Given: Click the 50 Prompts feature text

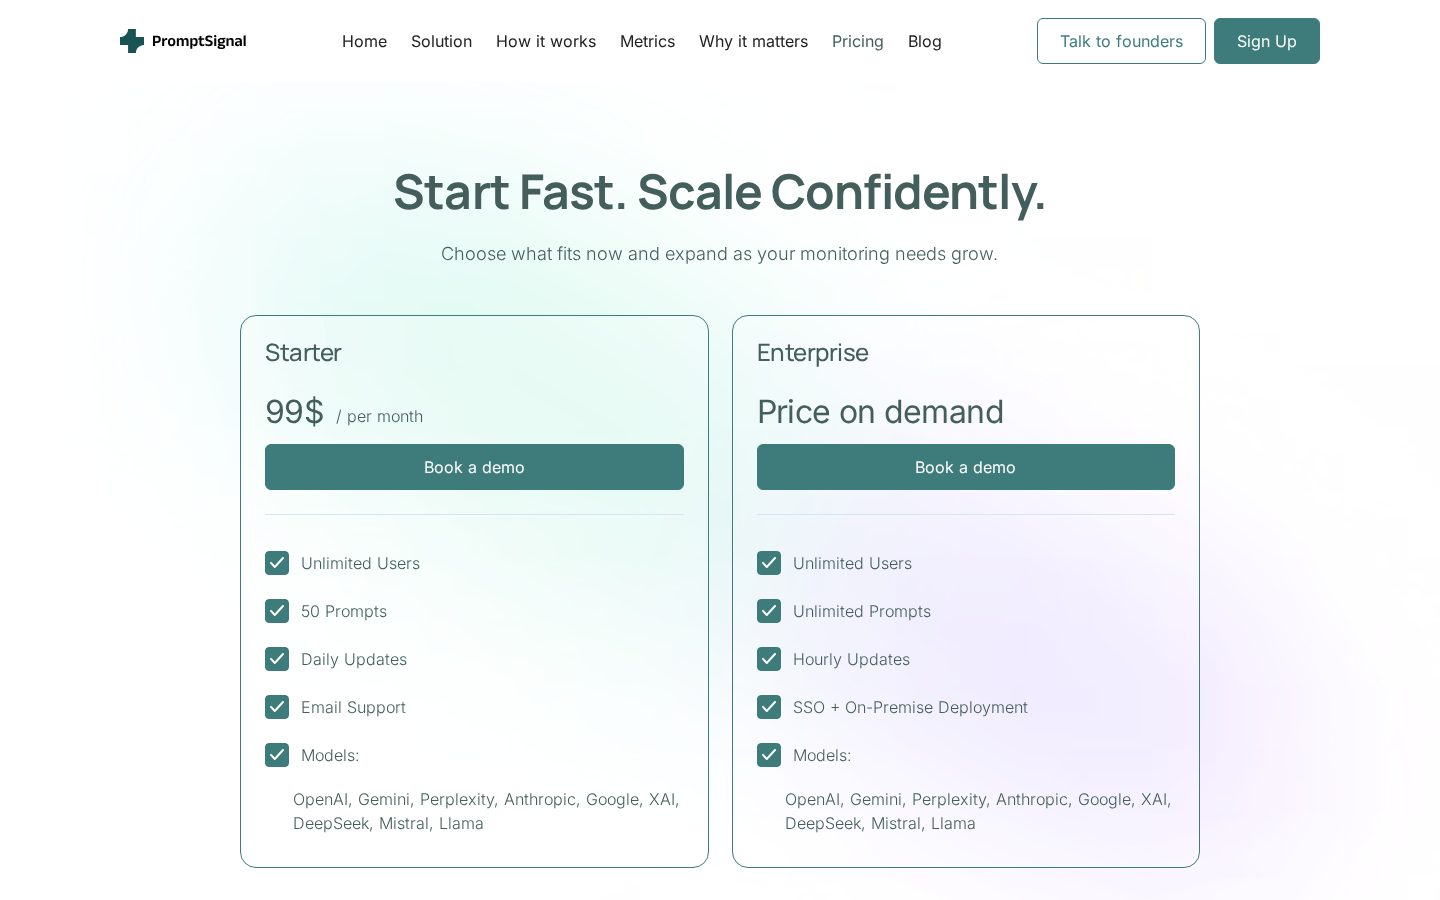Looking at the screenshot, I should click(x=344, y=611).
